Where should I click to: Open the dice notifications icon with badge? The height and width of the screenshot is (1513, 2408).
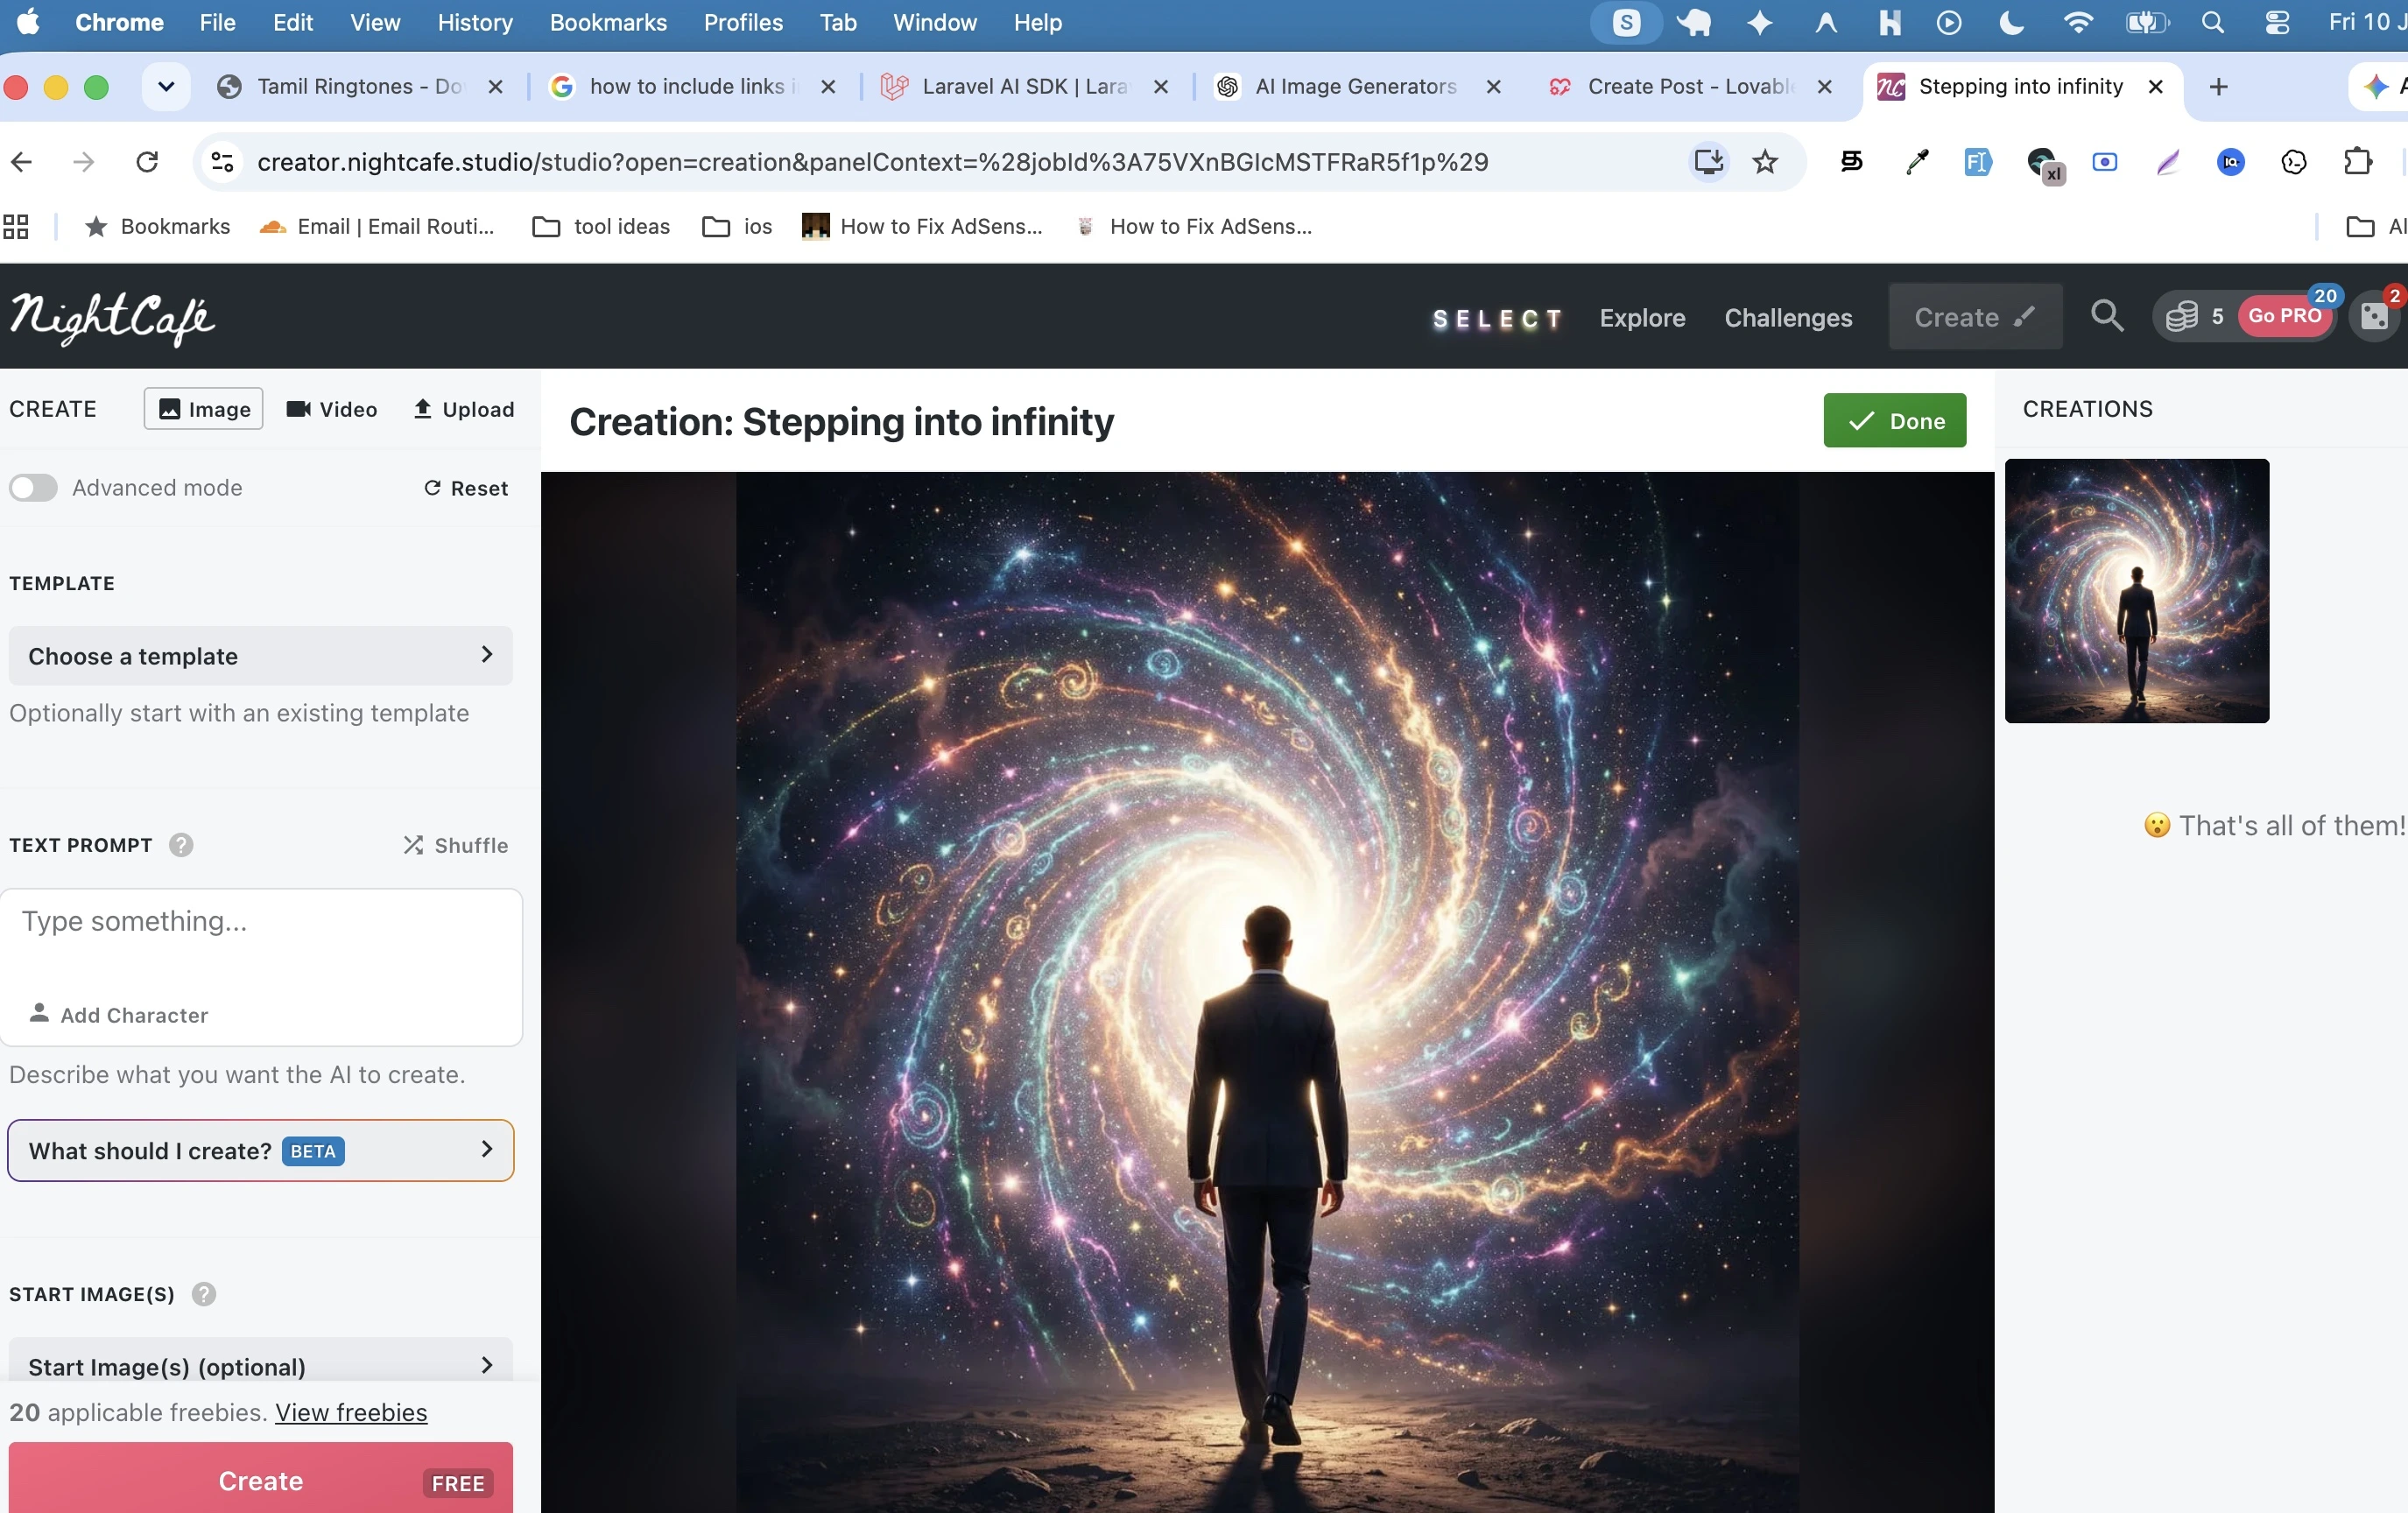click(x=2376, y=316)
